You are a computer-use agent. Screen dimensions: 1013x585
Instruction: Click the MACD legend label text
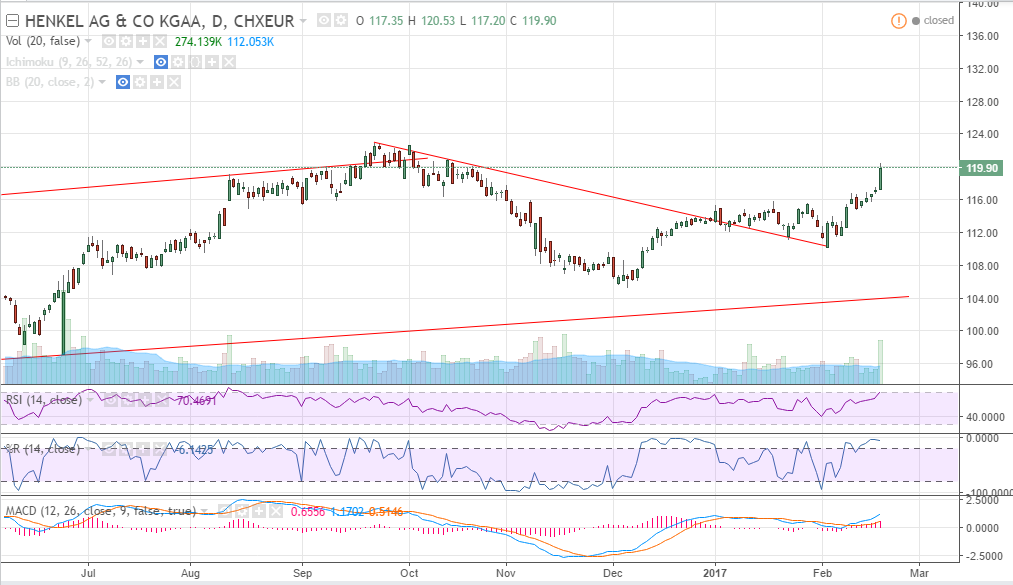[x=100, y=511]
